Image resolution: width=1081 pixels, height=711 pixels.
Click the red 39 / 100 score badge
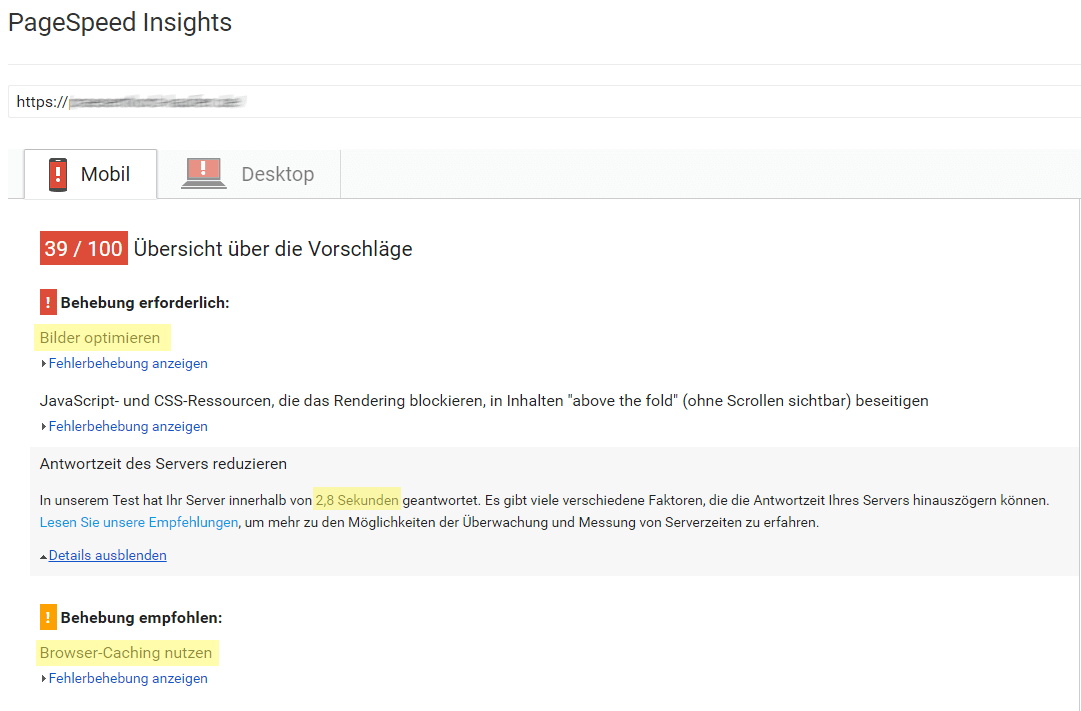click(x=83, y=248)
